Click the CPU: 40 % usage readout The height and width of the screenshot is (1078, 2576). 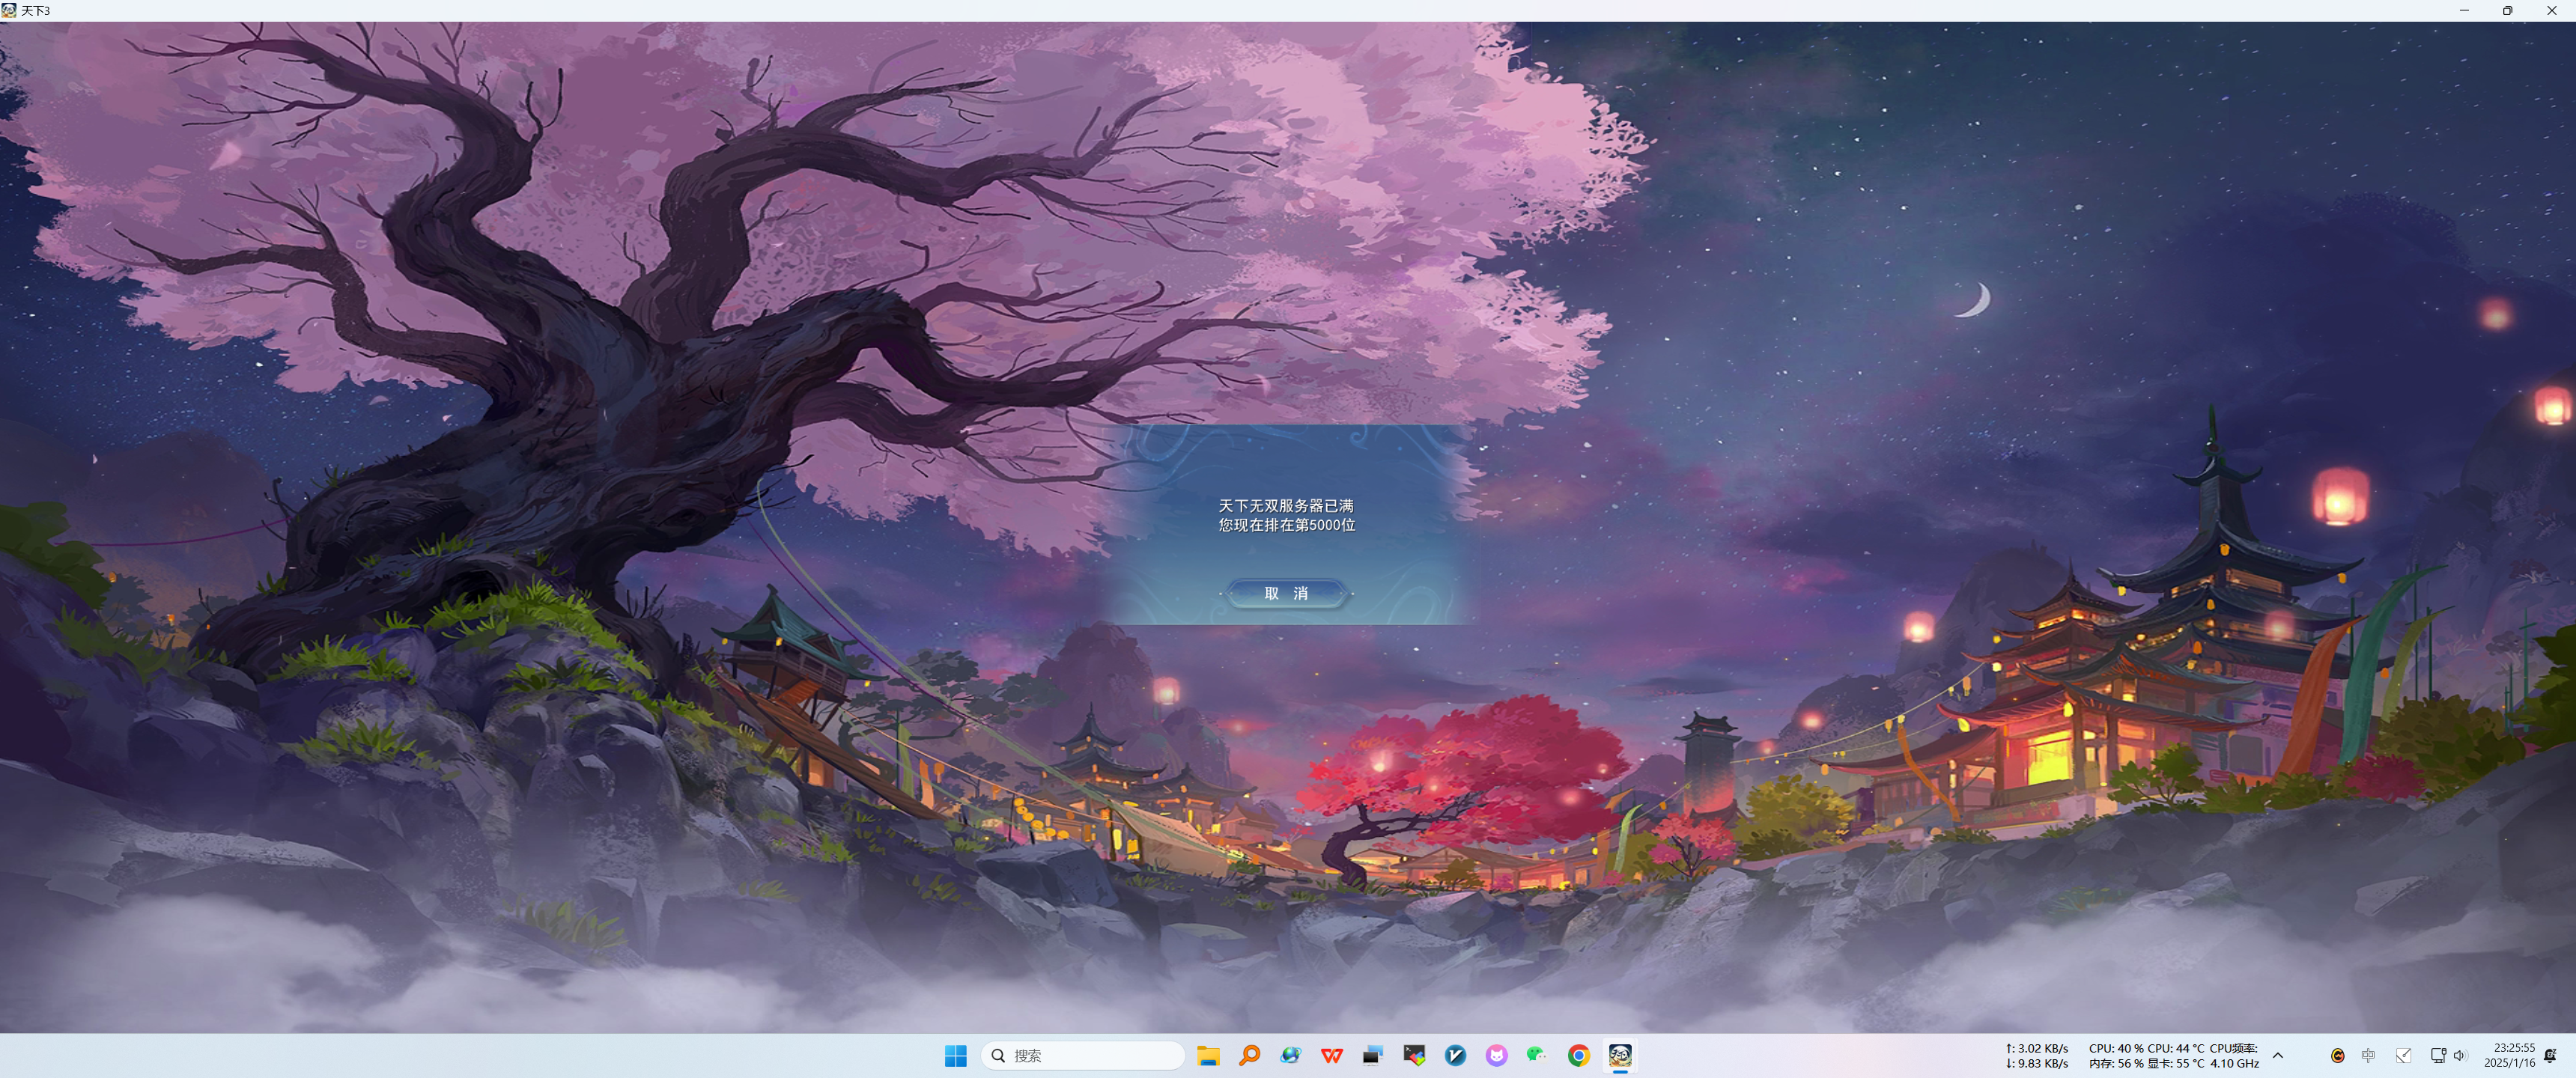point(2116,1048)
